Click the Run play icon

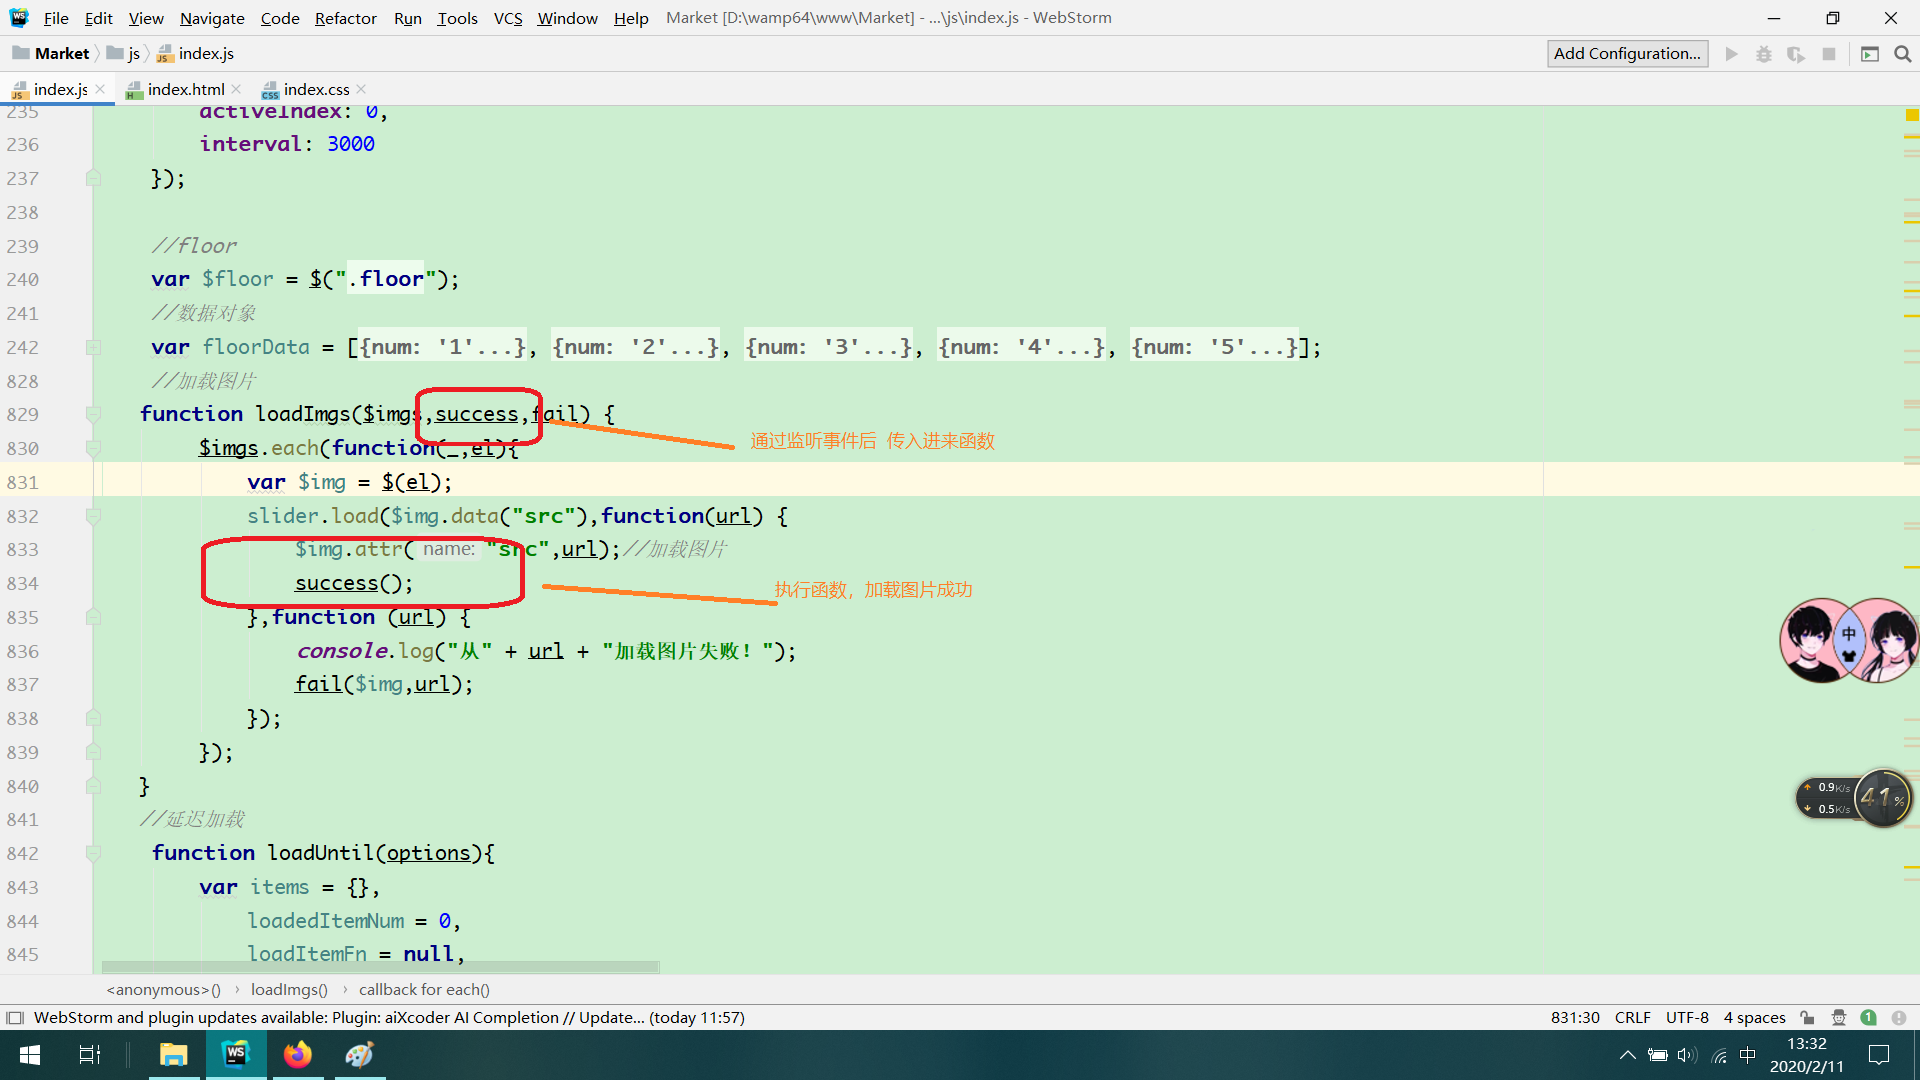click(1731, 54)
